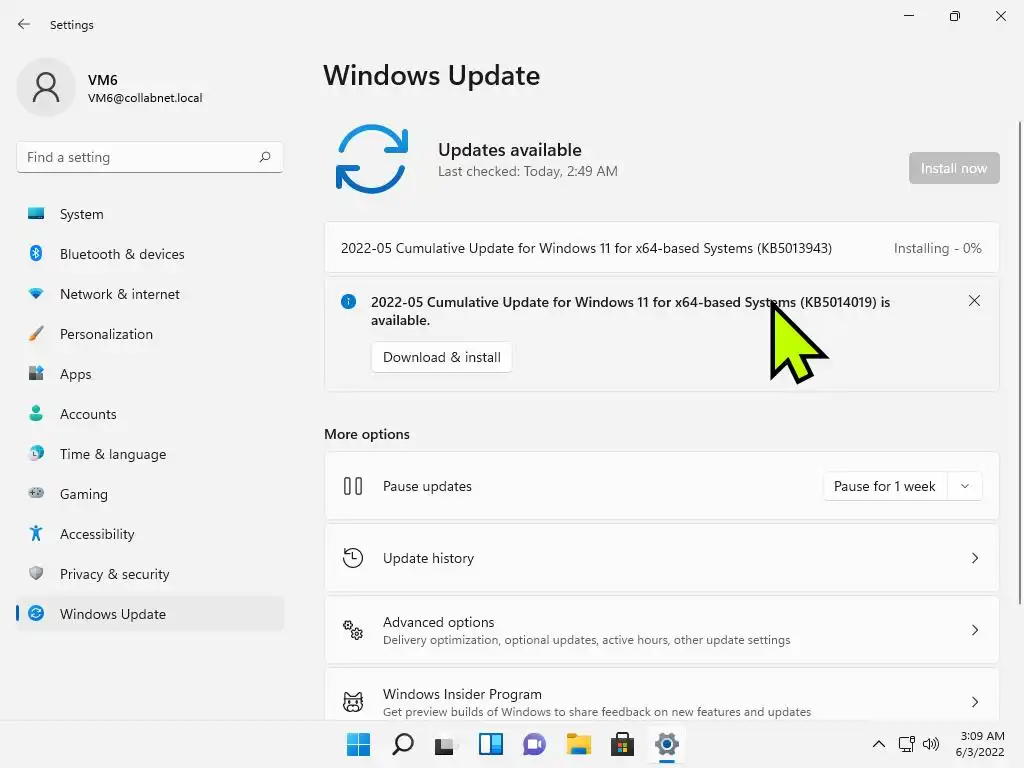The height and width of the screenshot is (768, 1024).
Task: Click the Privacy & security shield icon
Action: pyautogui.click(x=36, y=573)
